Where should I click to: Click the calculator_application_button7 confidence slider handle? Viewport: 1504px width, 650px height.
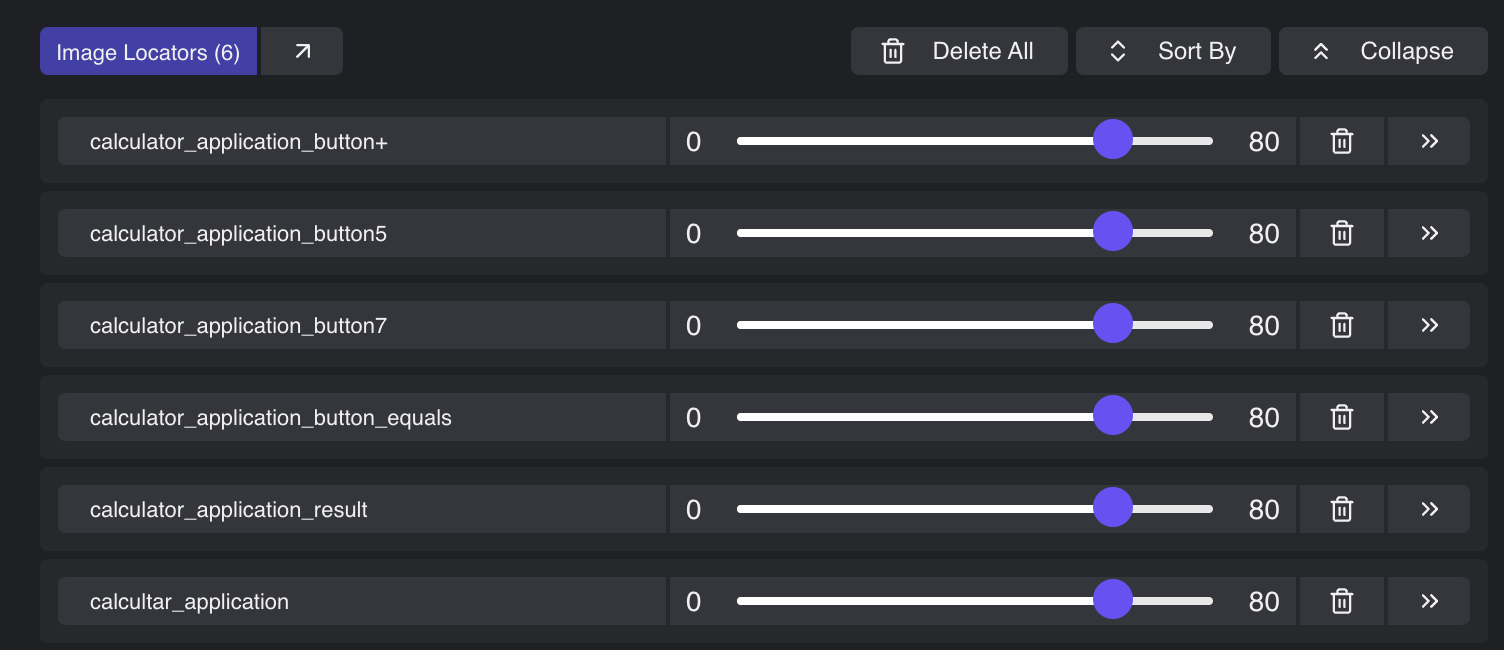pyautogui.click(x=1112, y=324)
